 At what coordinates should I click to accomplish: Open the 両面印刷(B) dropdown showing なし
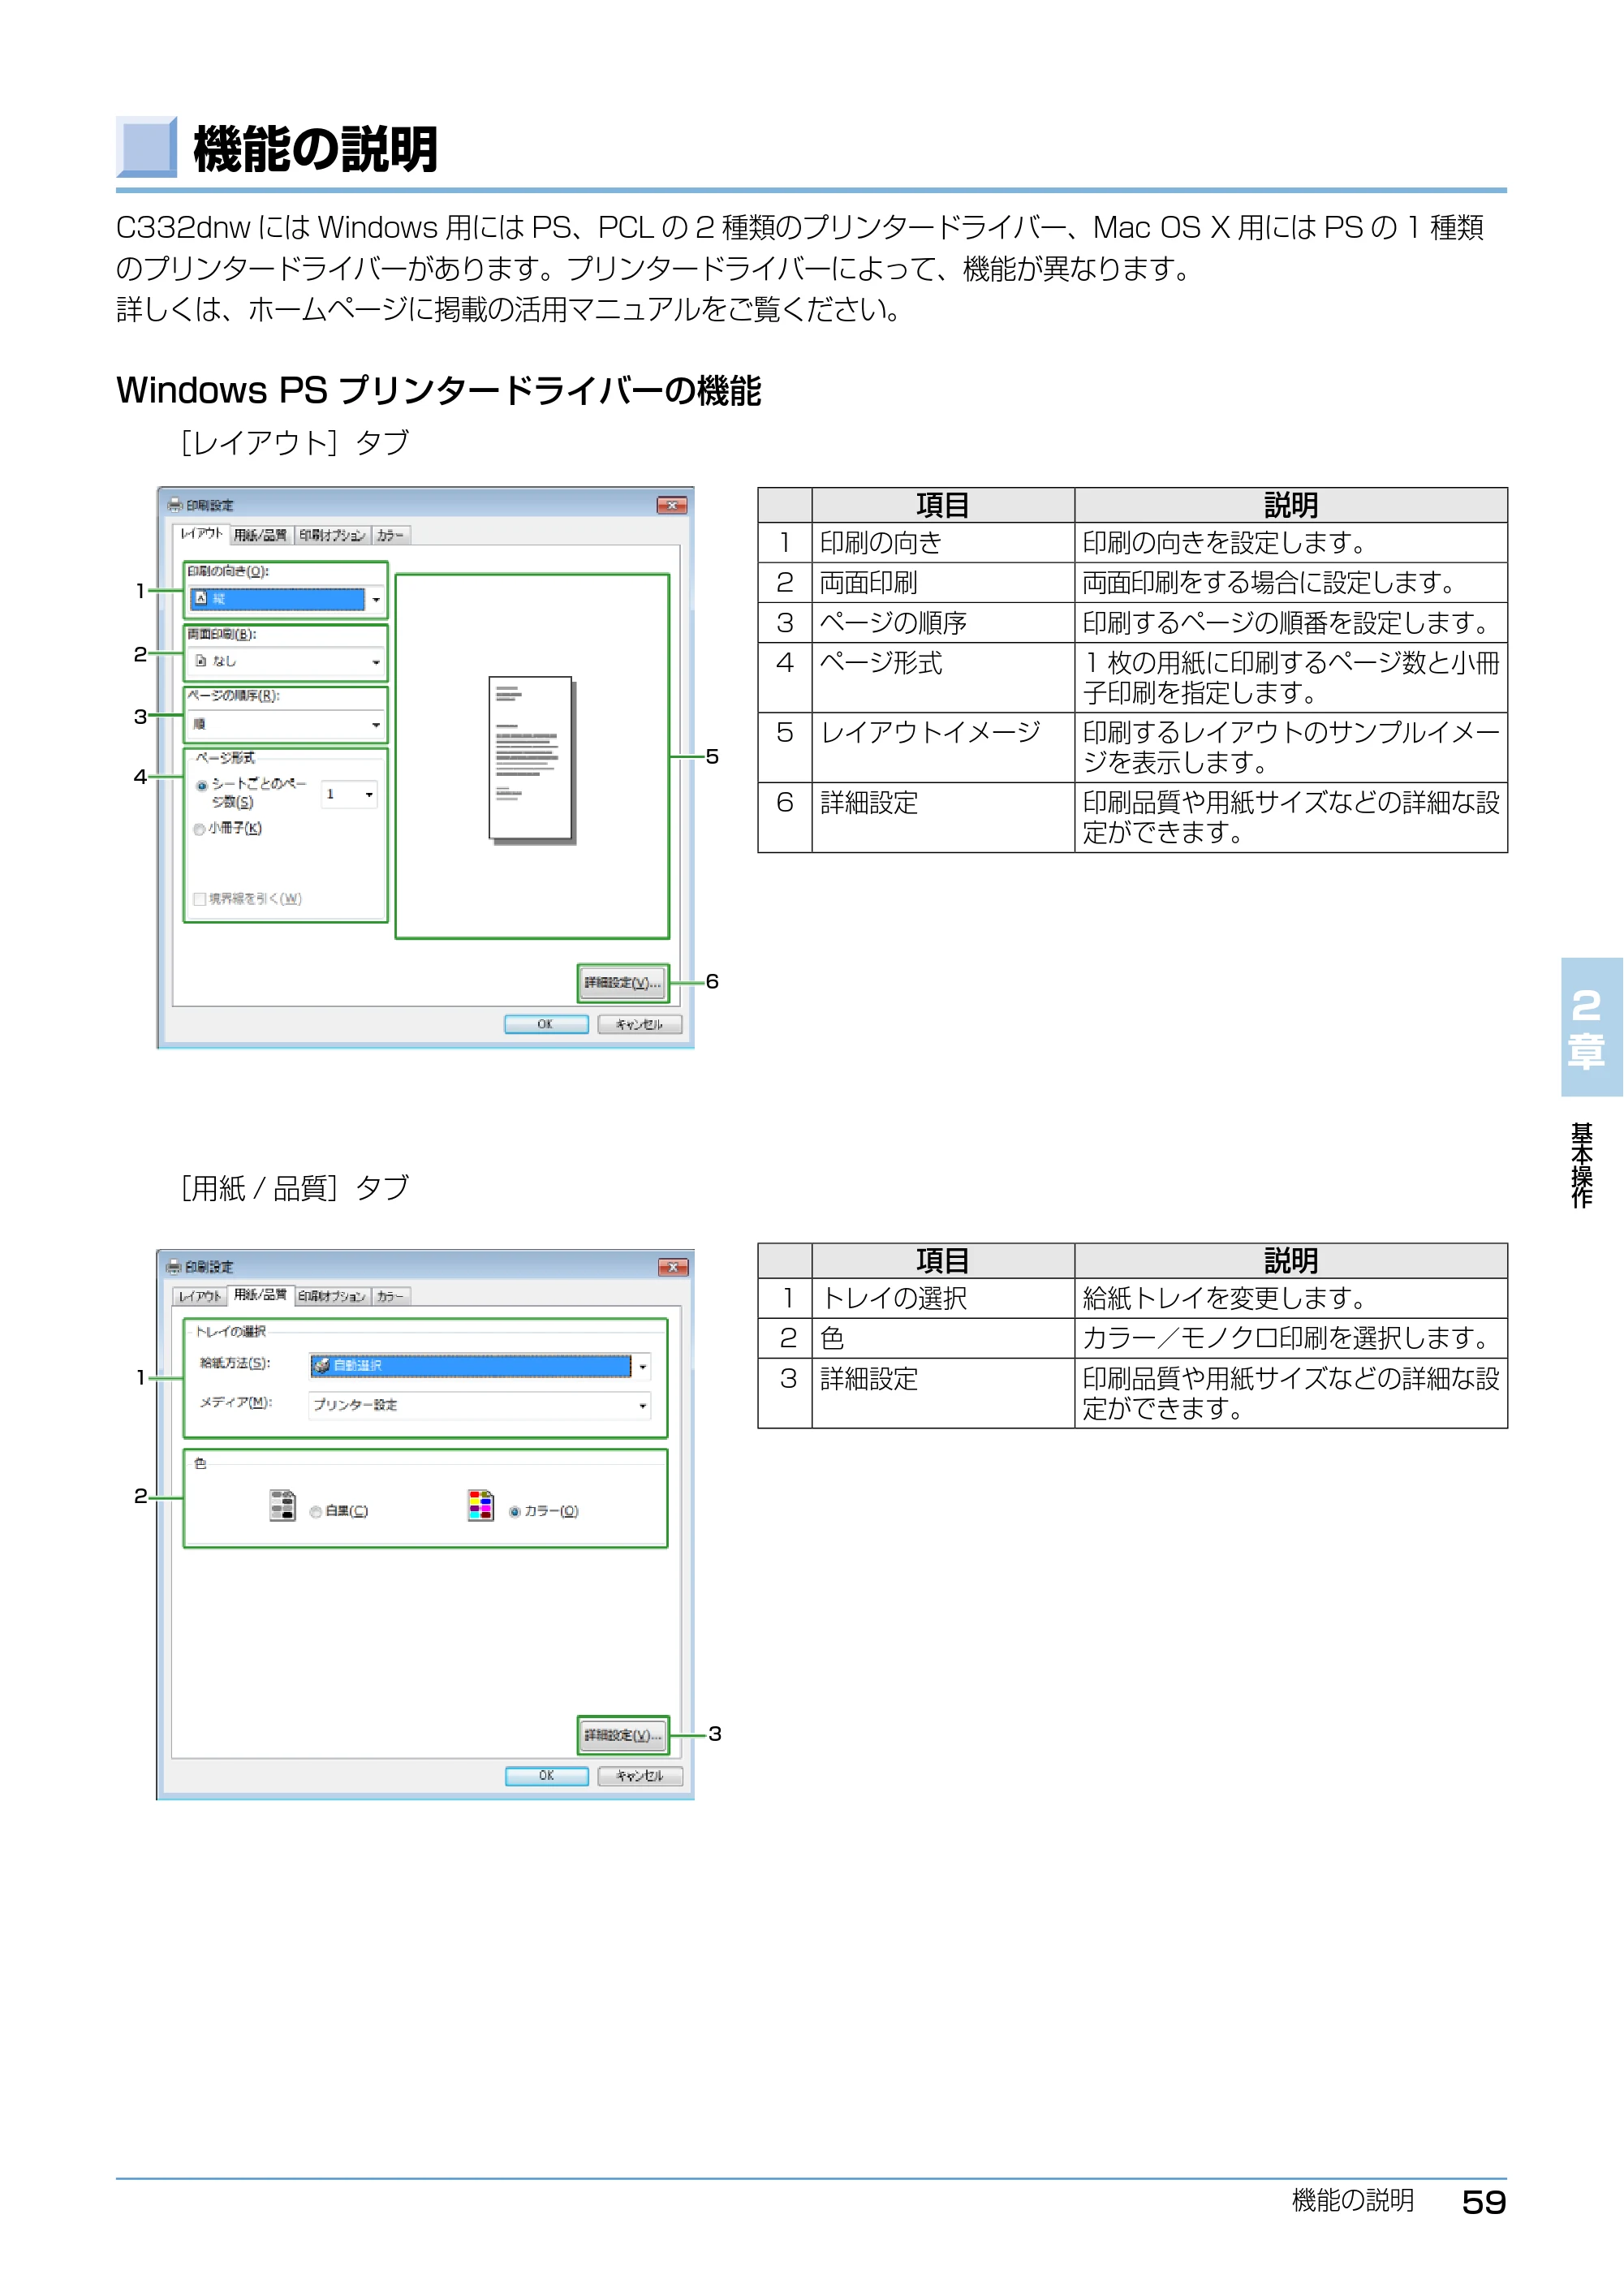pyautogui.click(x=286, y=661)
